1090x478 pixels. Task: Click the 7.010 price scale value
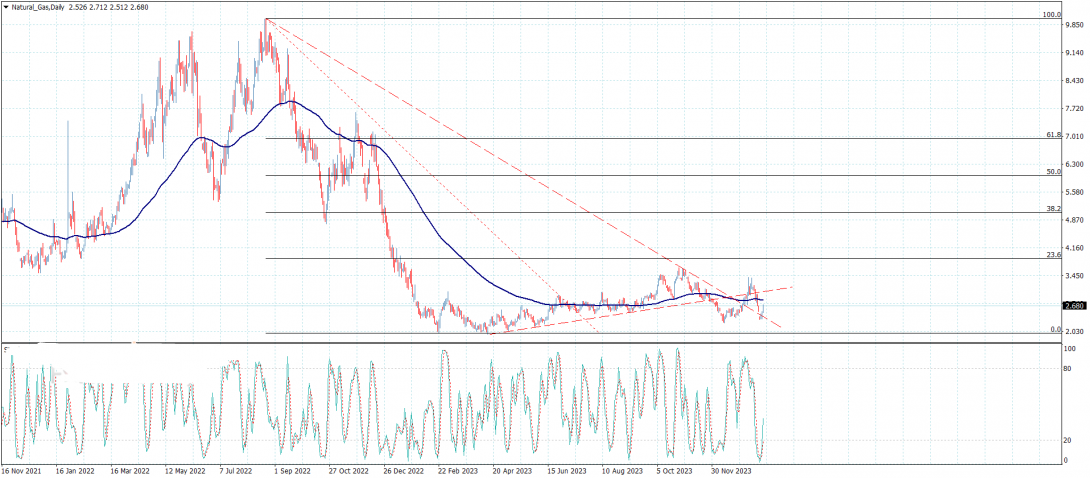[1074, 137]
